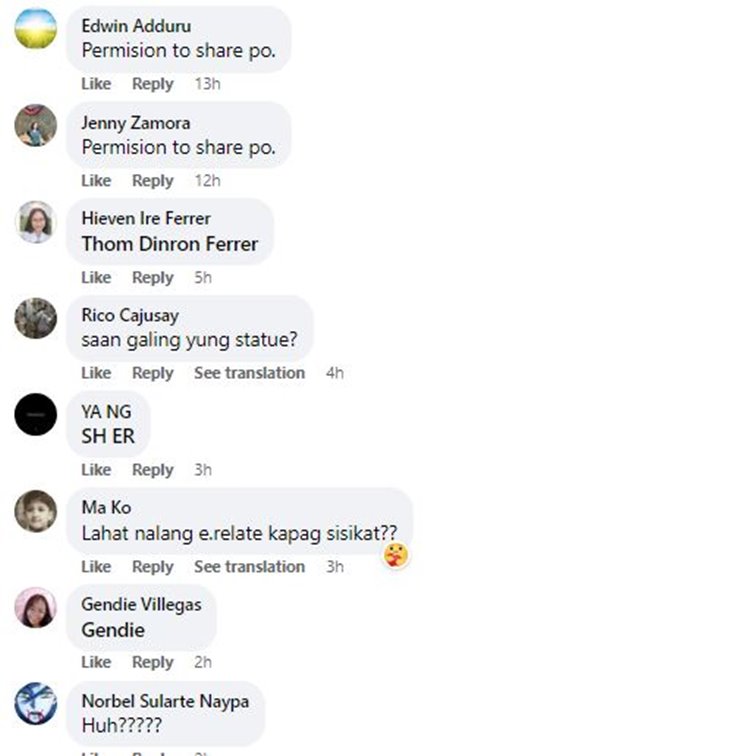Open Ma Ko's profile photo
This screenshot has height=756, width=750.
point(36,511)
